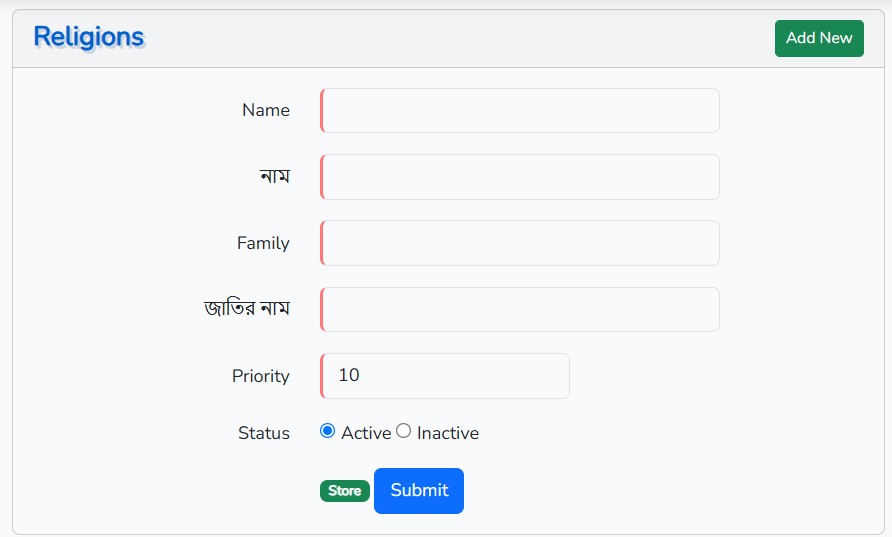This screenshot has width=892, height=537.
Task: Click the Religions page heading
Action: (x=89, y=37)
